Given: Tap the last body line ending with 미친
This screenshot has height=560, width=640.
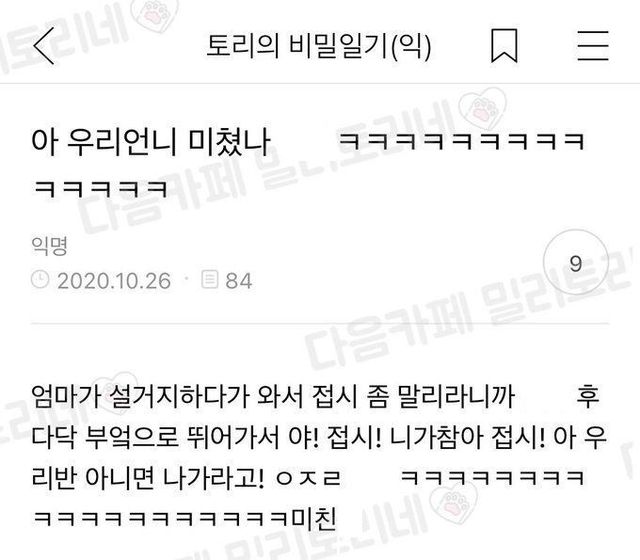Looking at the screenshot, I should coord(184,518).
